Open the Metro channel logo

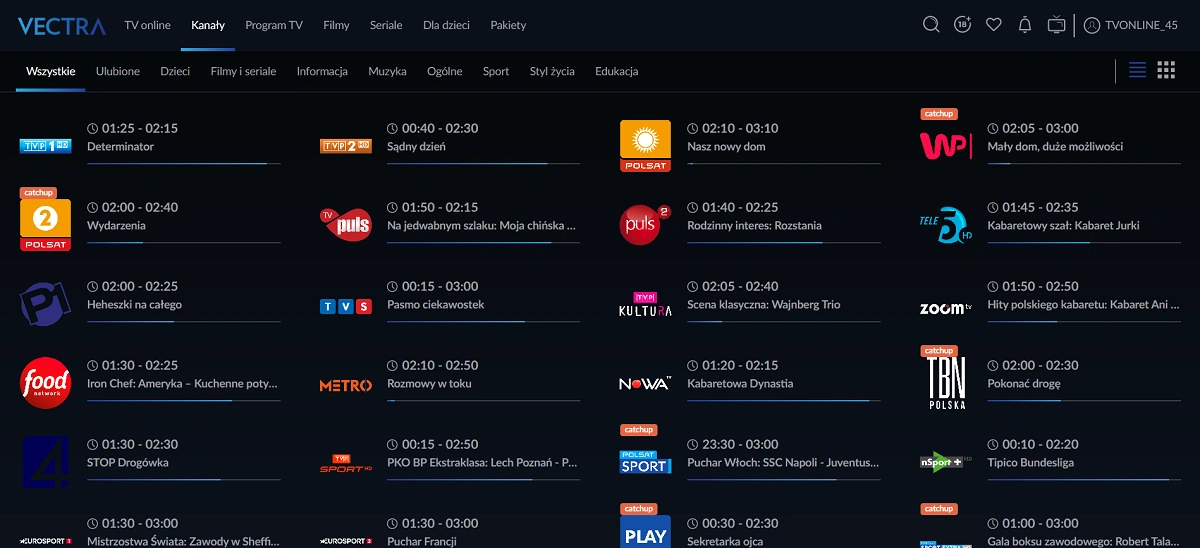pyautogui.click(x=345, y=385)
